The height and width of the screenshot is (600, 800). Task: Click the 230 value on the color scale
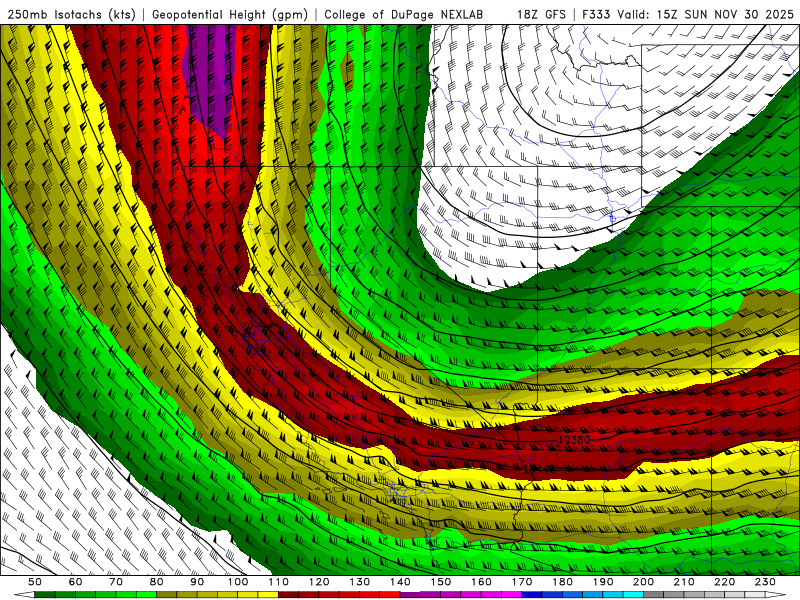click(x=765, y=582)
